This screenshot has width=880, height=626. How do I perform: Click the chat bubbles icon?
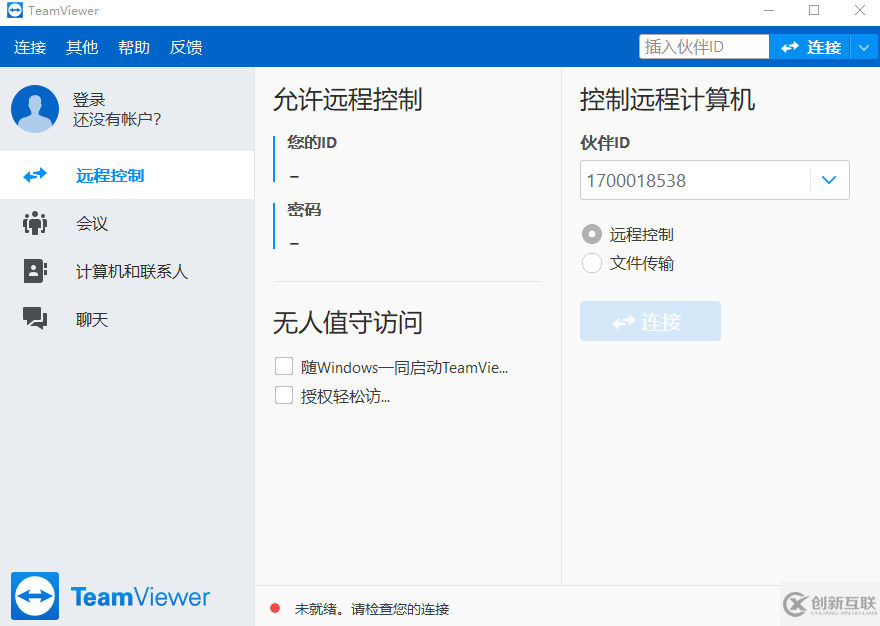click(x=35, y=318)
